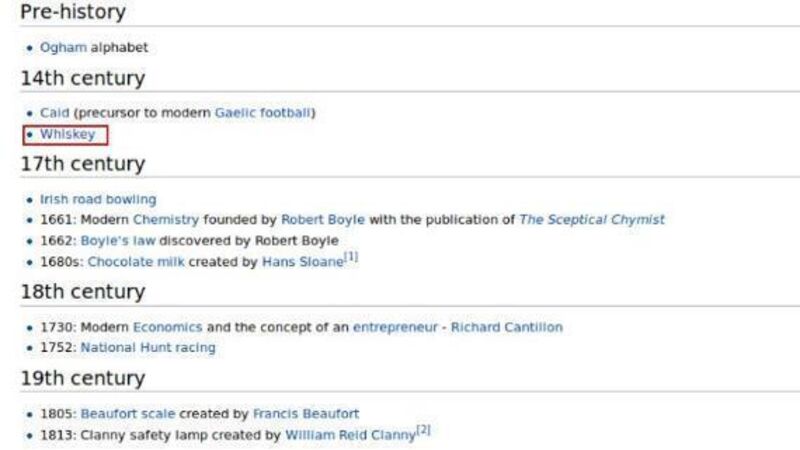This screenshot has height=450, width=800.
Task: Jump to footnote reference 2
Action: click(423, 430)
